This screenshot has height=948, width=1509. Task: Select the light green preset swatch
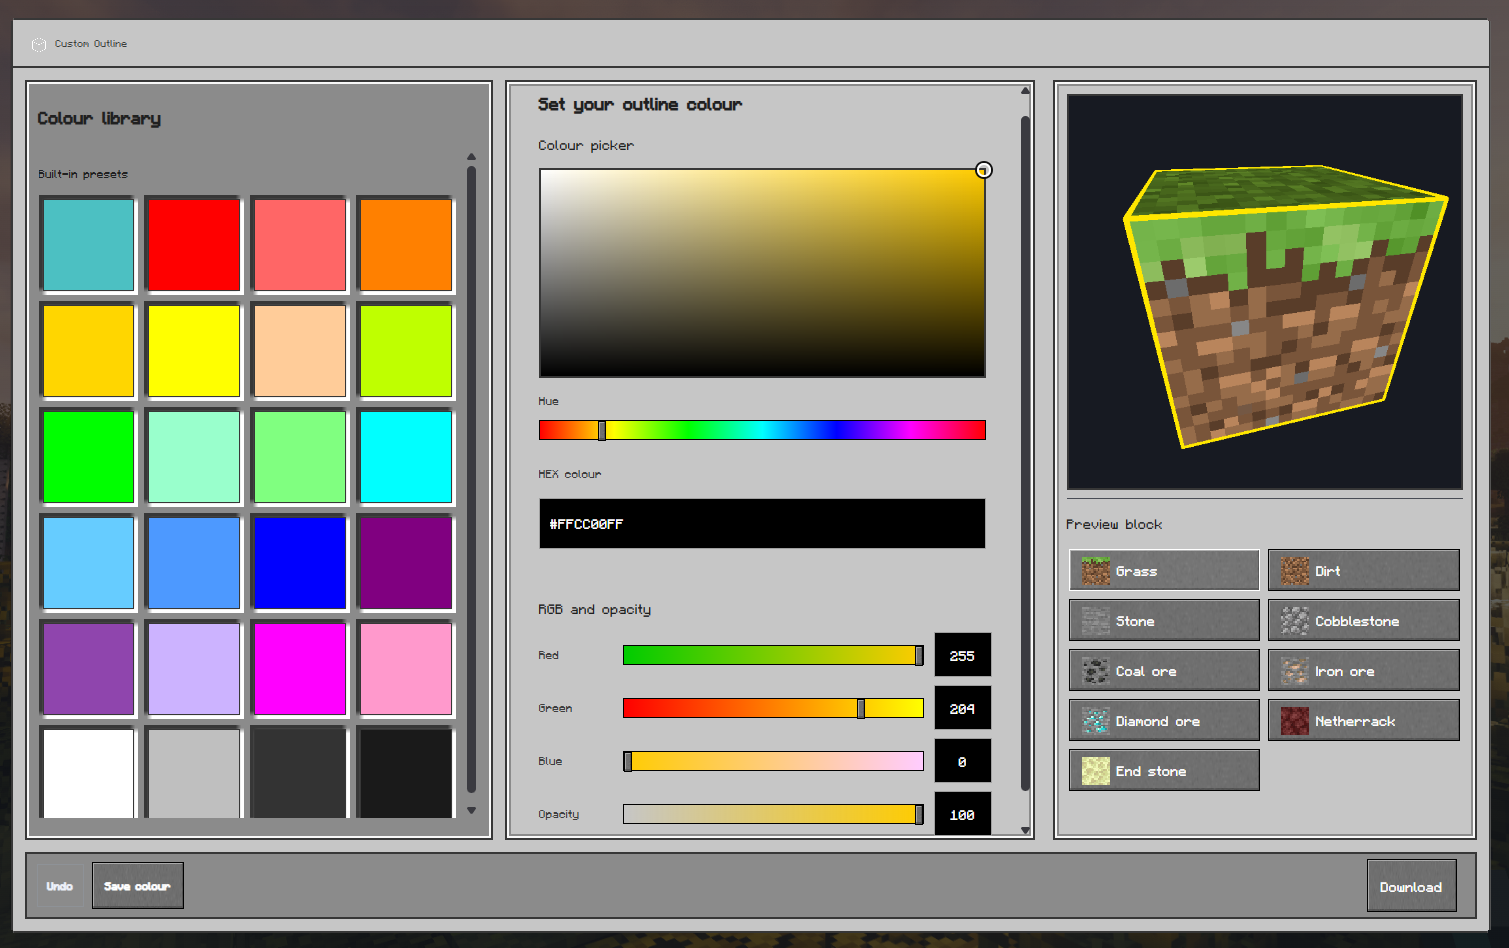[300, 456]
